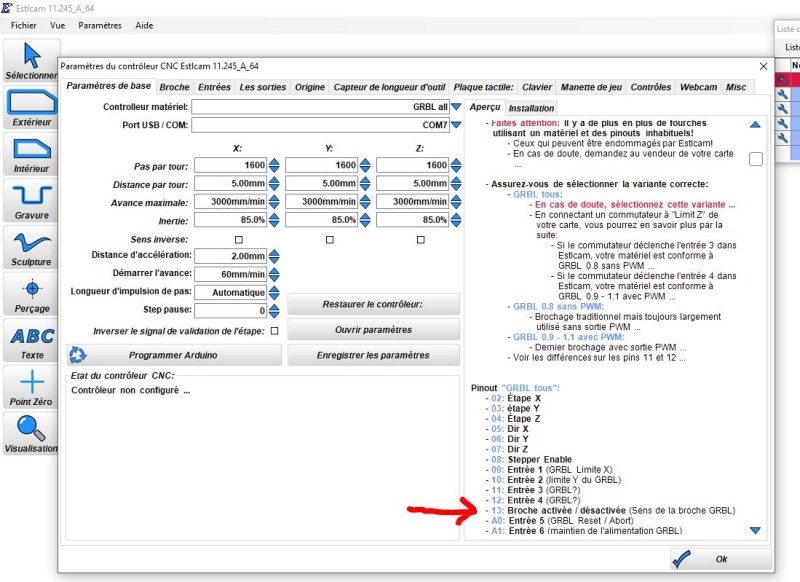
Task: Adjust Distance par tour X stepper
Action: click(274, 183)
